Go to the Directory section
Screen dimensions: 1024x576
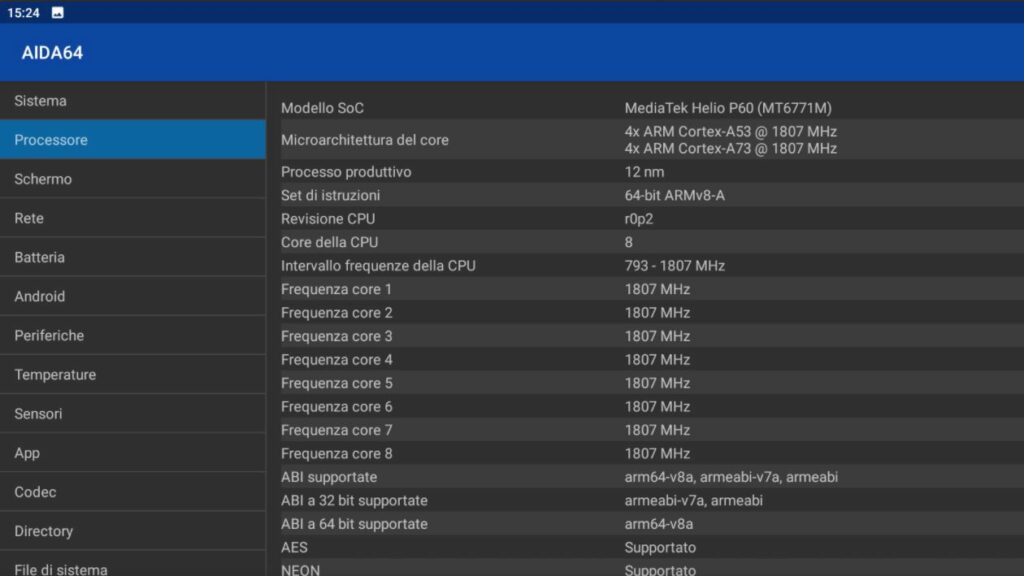click(x=132, y=531)
